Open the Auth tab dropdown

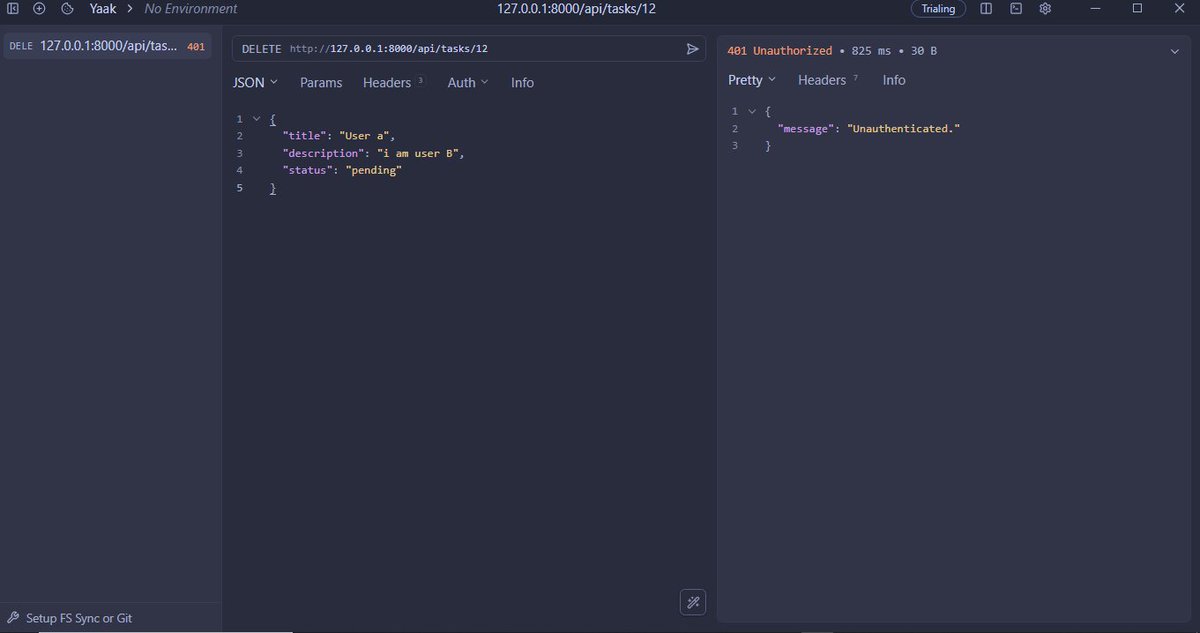pyautogui.click(x=468, y=82)
